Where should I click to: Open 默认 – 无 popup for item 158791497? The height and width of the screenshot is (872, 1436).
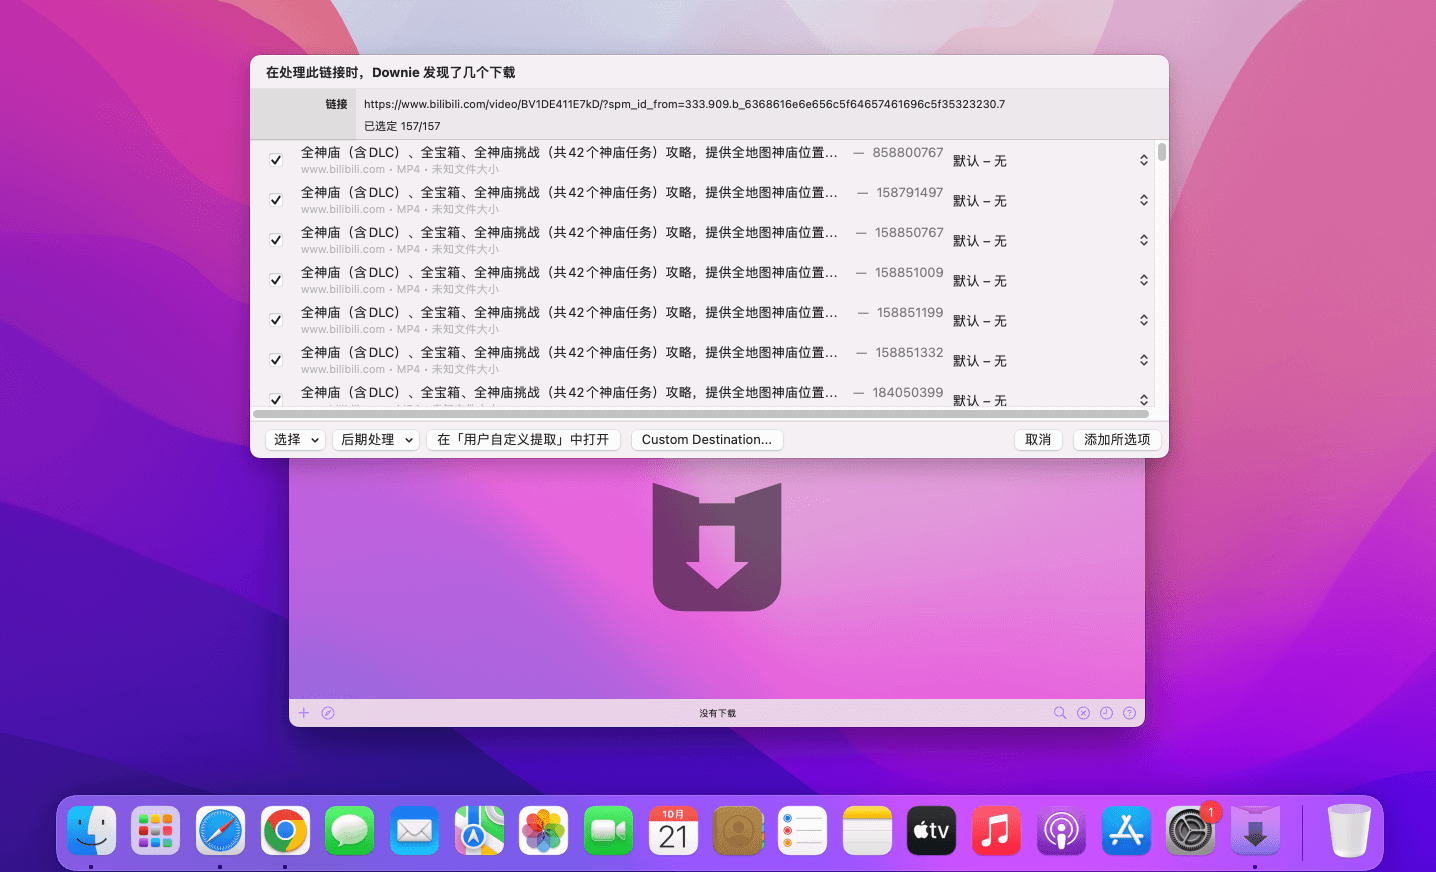[x=1049, y=201]
